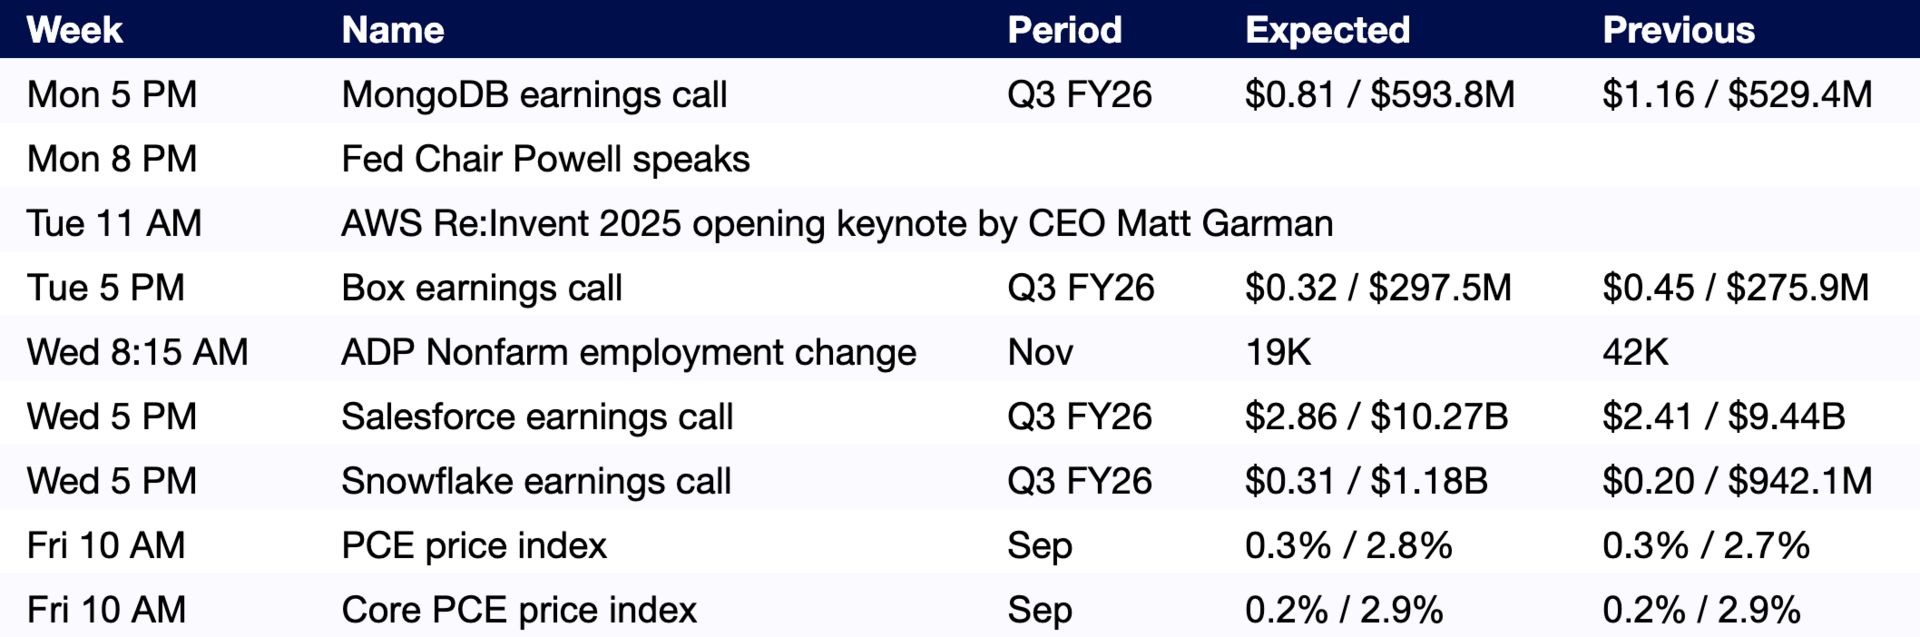This screenshot has width=1920, height=637.
Task: Click the Fed Chair Powell speaks entry
Action: [x=545, y=159]
